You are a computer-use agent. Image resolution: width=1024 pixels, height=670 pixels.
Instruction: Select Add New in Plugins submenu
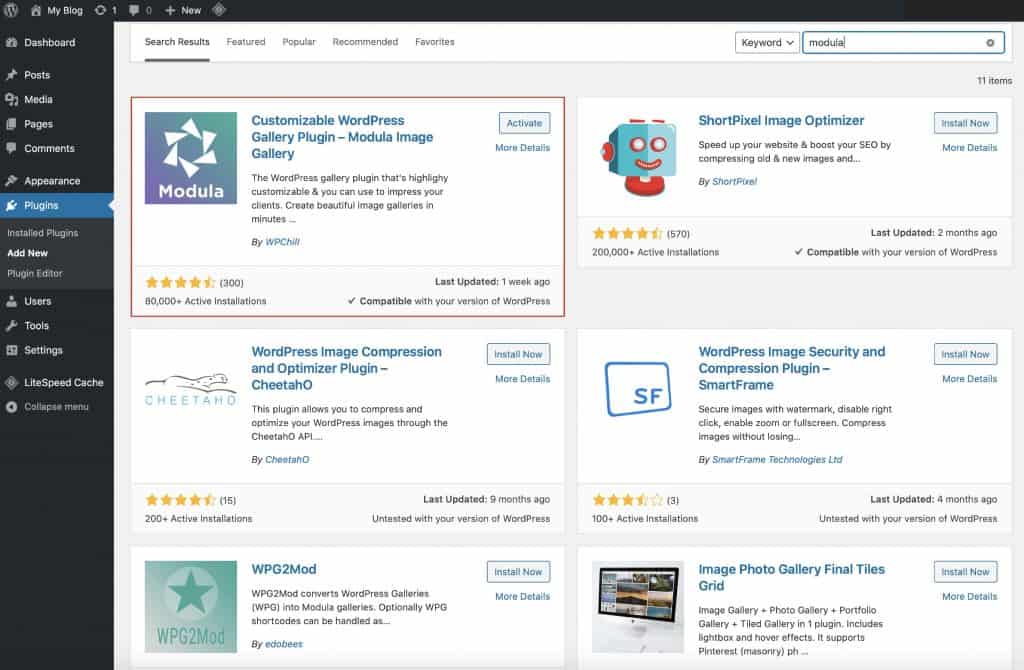pyautogui.click(x=27, y=253)
